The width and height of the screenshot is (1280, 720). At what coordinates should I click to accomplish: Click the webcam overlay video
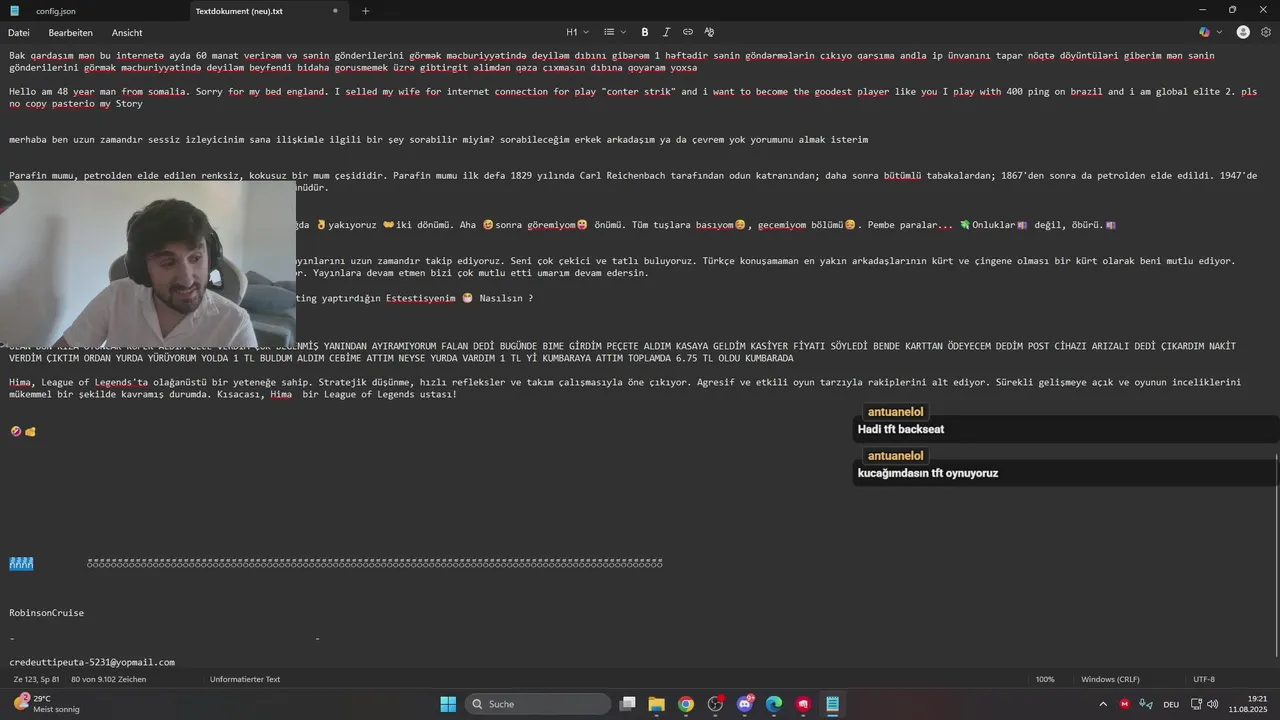coord(148,263)
